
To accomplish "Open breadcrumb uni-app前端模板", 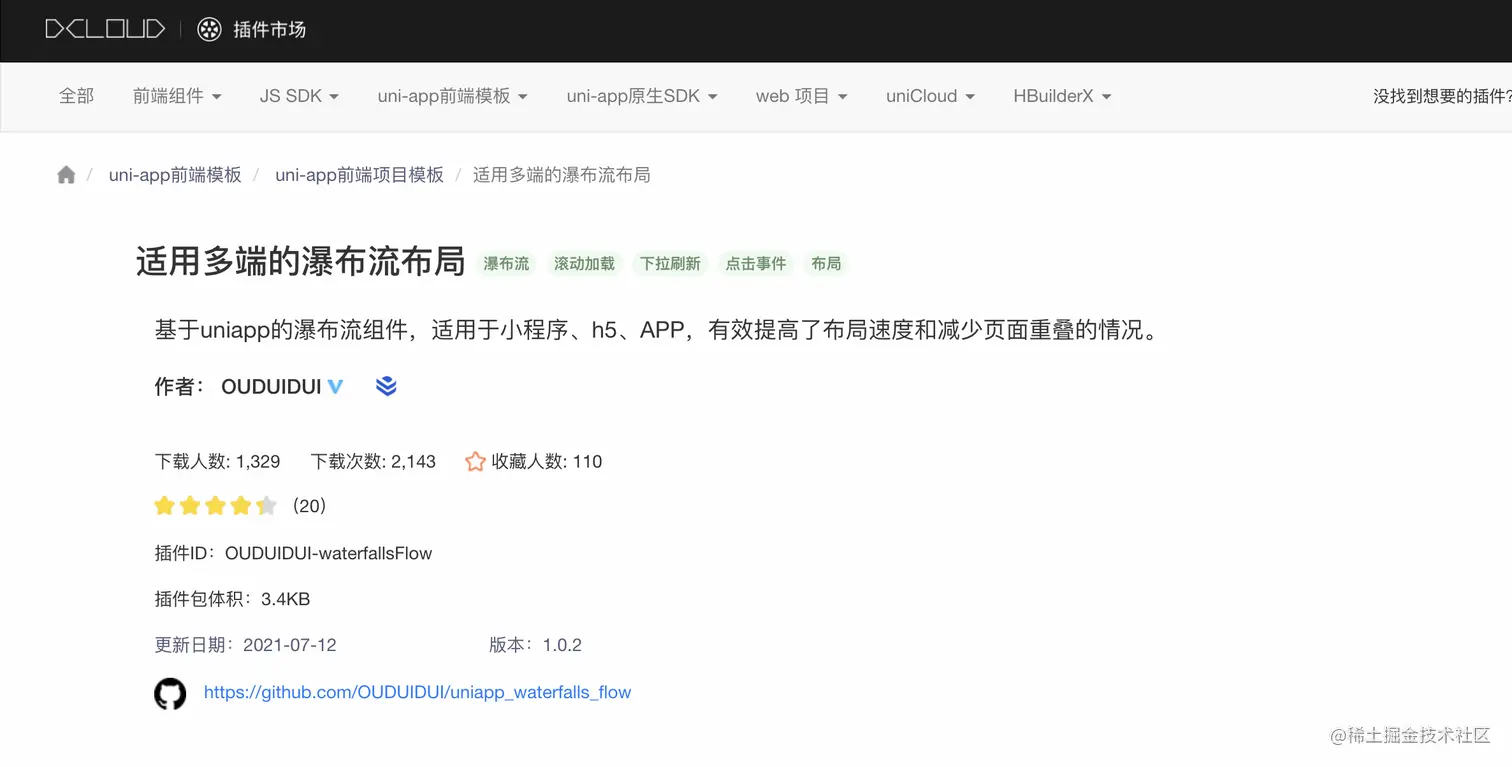I will click(x=175, y=175).
